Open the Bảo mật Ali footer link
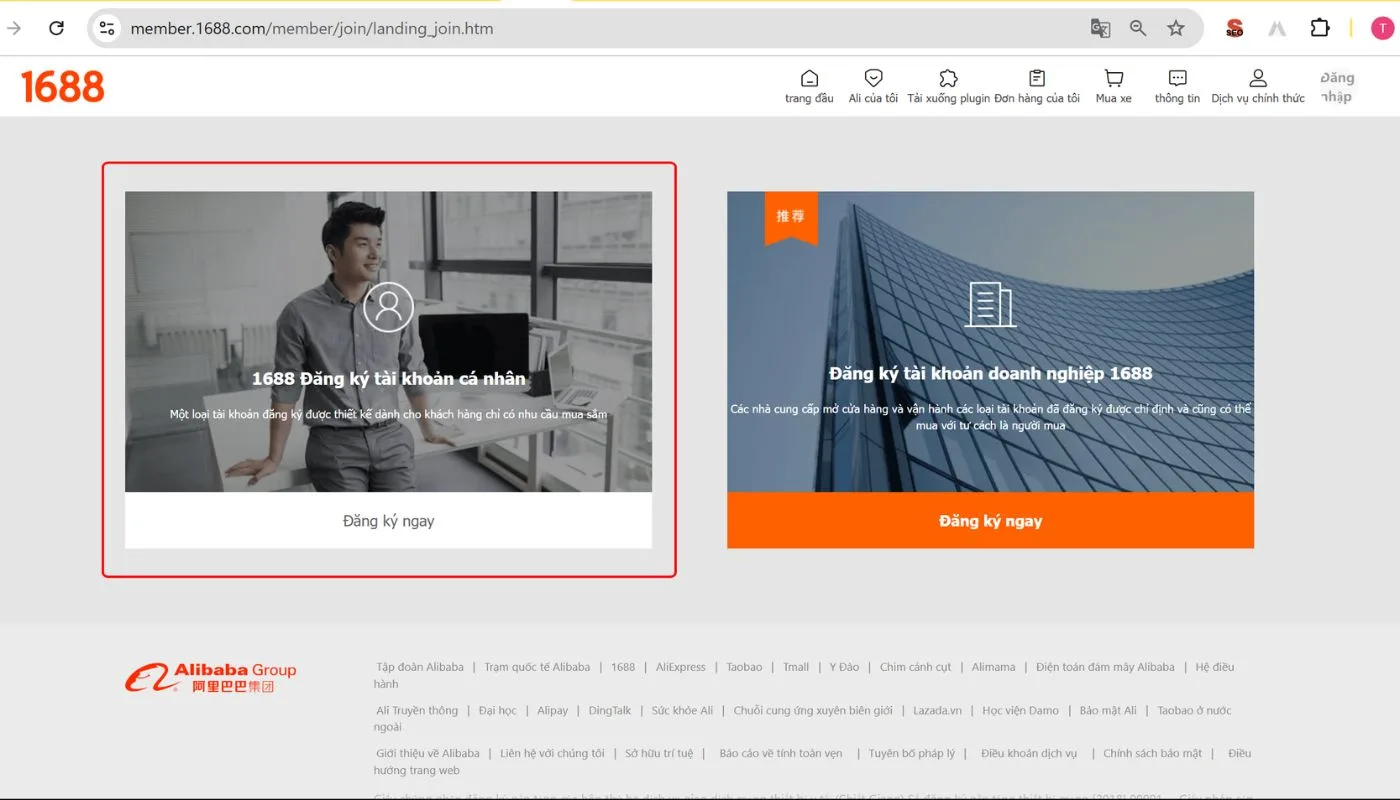This screenshot has width=1400, height=800. coord(1108,710)
